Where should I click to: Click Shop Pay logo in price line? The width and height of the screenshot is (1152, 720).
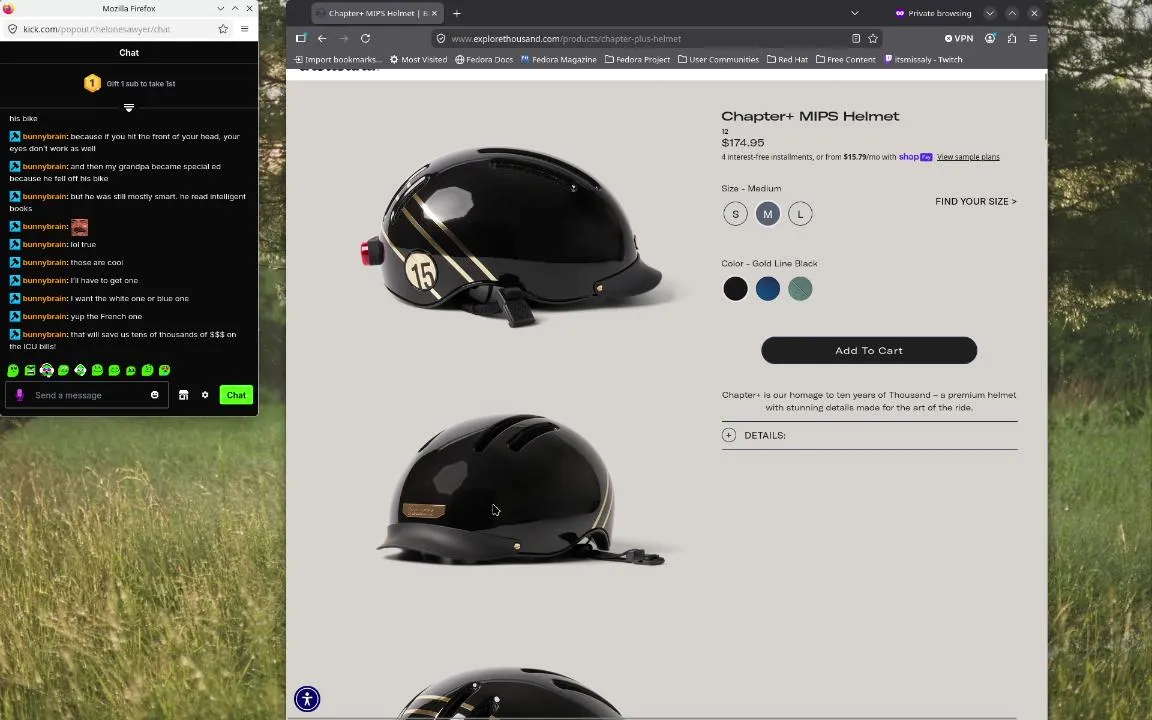click(x=915, y=156)
